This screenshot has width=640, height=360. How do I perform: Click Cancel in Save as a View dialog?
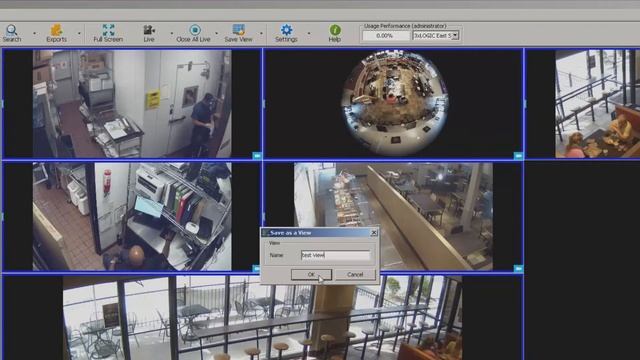355,274
